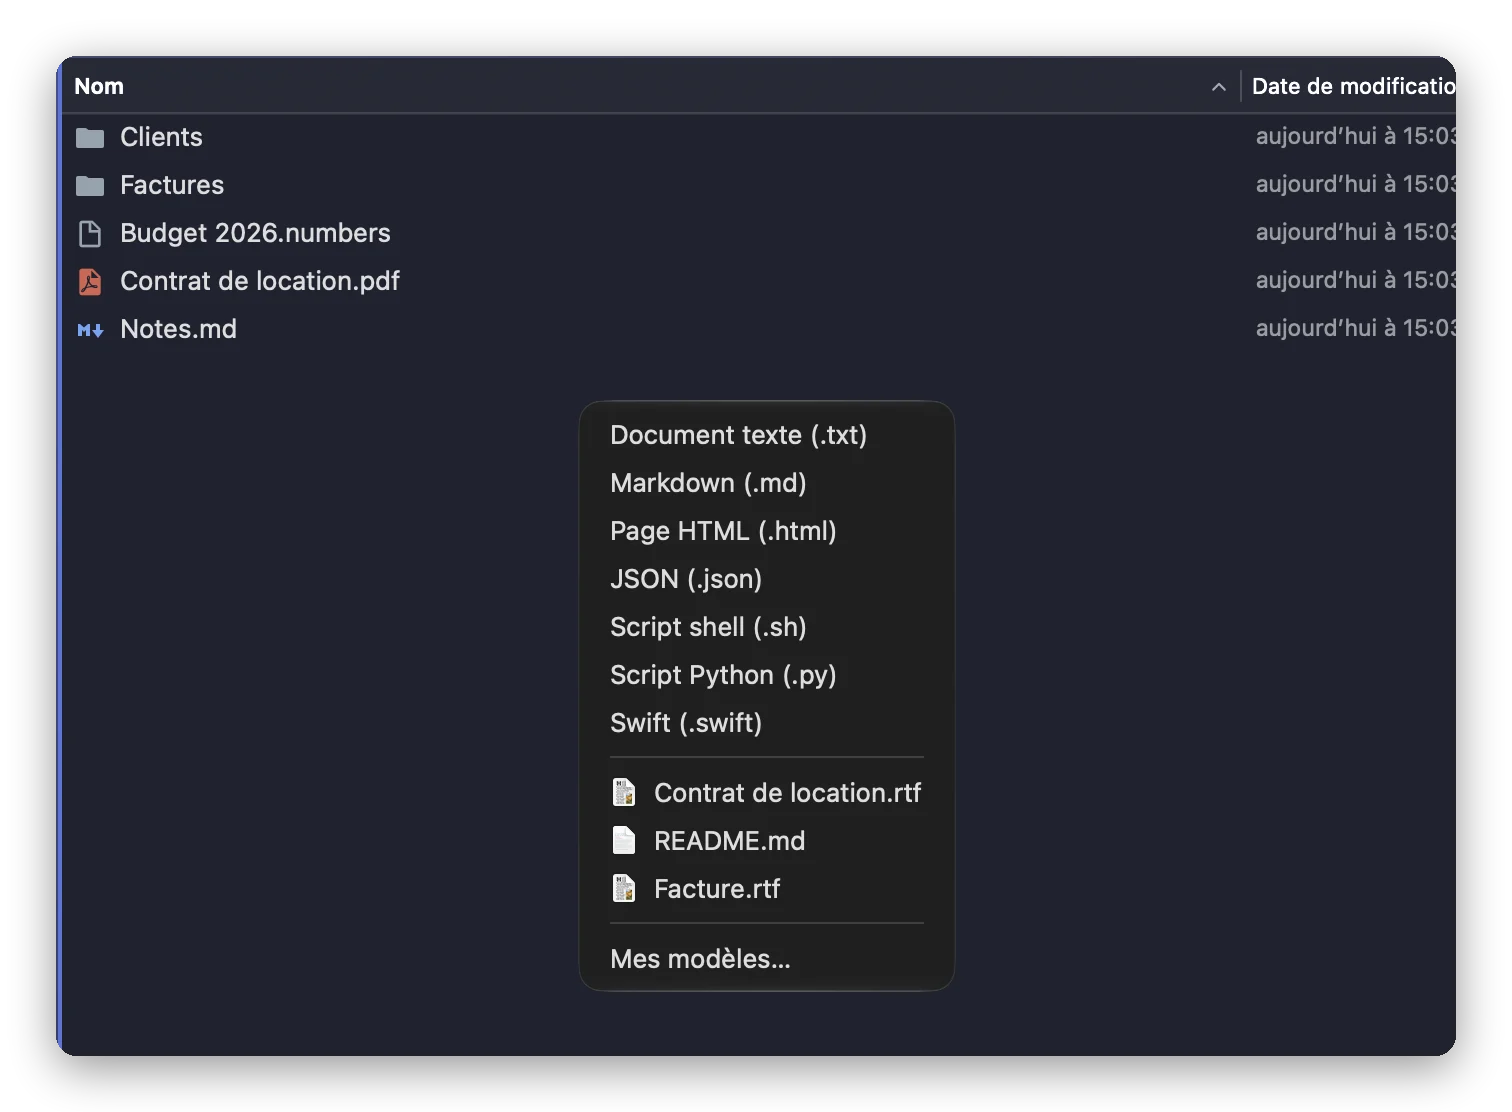This screenshot has width=1512, height=1112.
Task: Pick the JSON (.json) option
Action: tap(767, 579)
